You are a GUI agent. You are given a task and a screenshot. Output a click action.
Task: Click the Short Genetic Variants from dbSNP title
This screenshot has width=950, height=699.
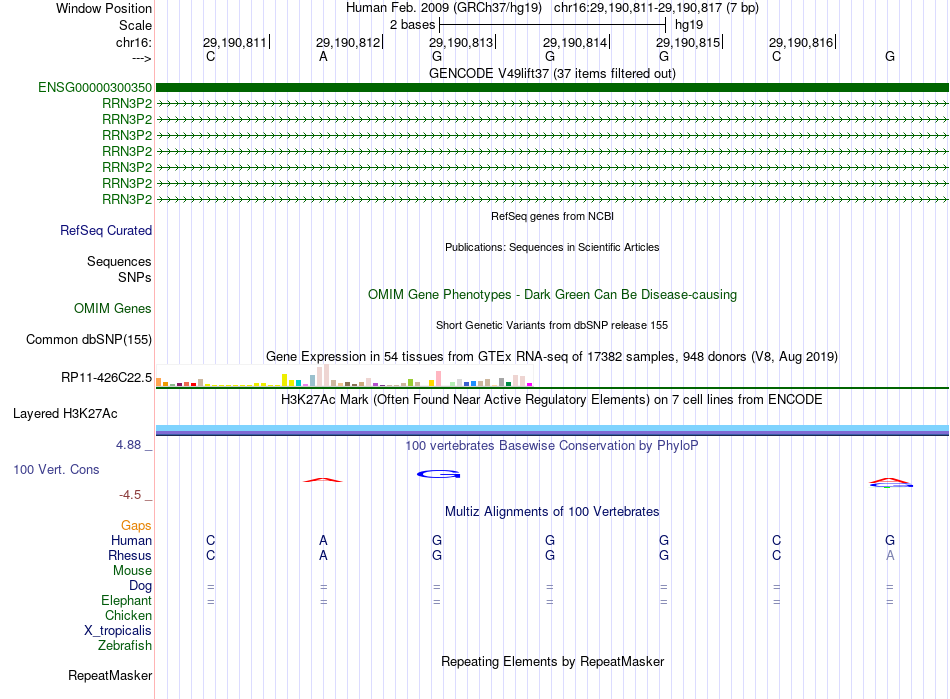[552, 325]
